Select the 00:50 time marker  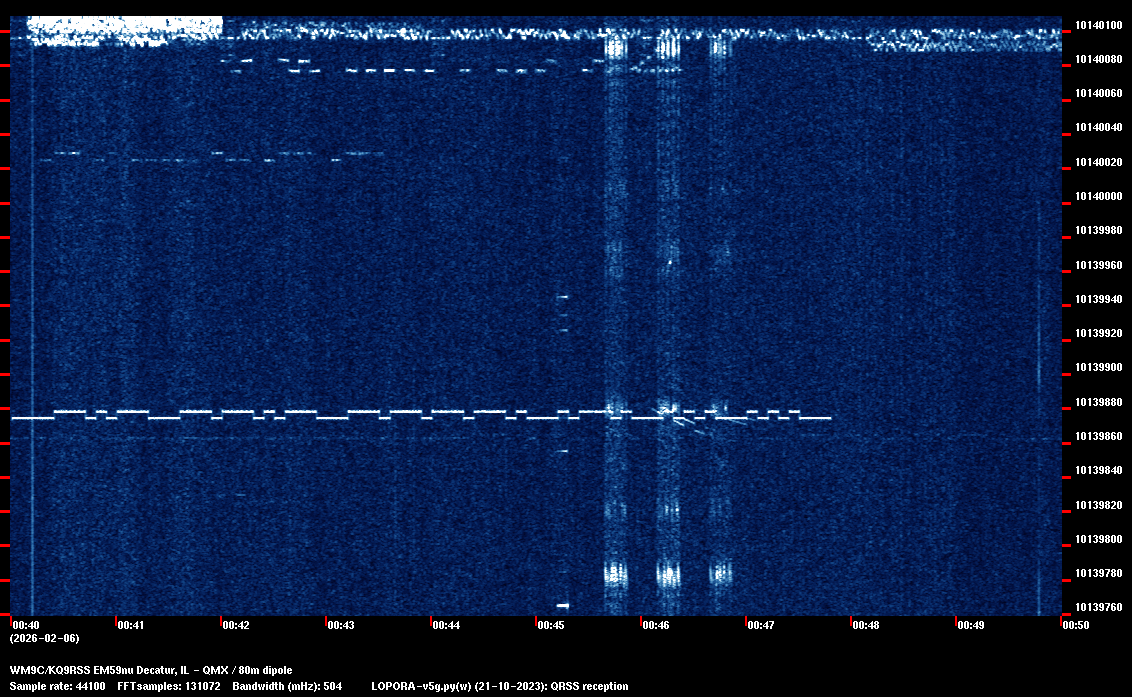[x=1076, y=625]
